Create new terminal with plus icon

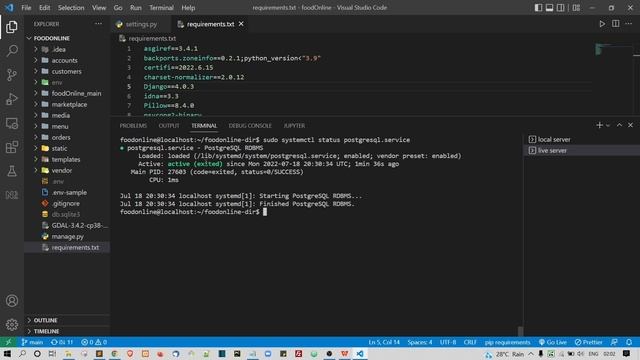(599, 125)
